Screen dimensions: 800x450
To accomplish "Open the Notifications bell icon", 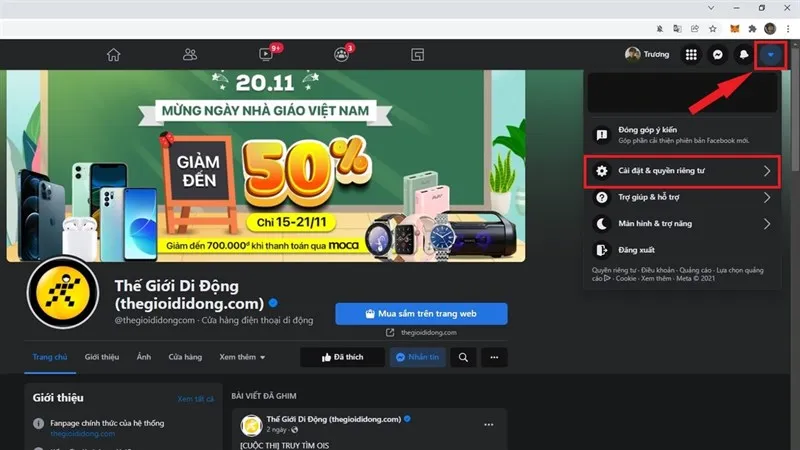I will (x=744, y=55).
